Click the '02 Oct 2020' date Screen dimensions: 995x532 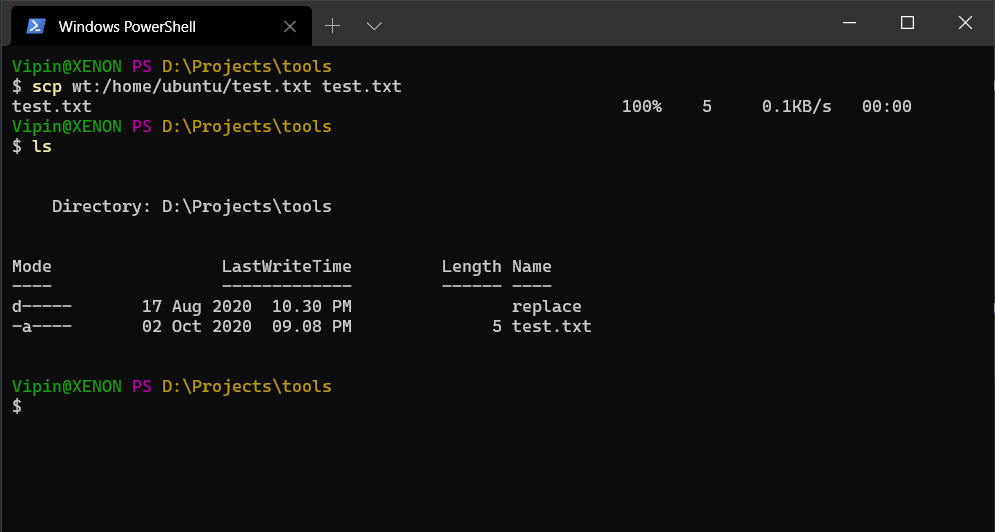[x=197, y=326]
